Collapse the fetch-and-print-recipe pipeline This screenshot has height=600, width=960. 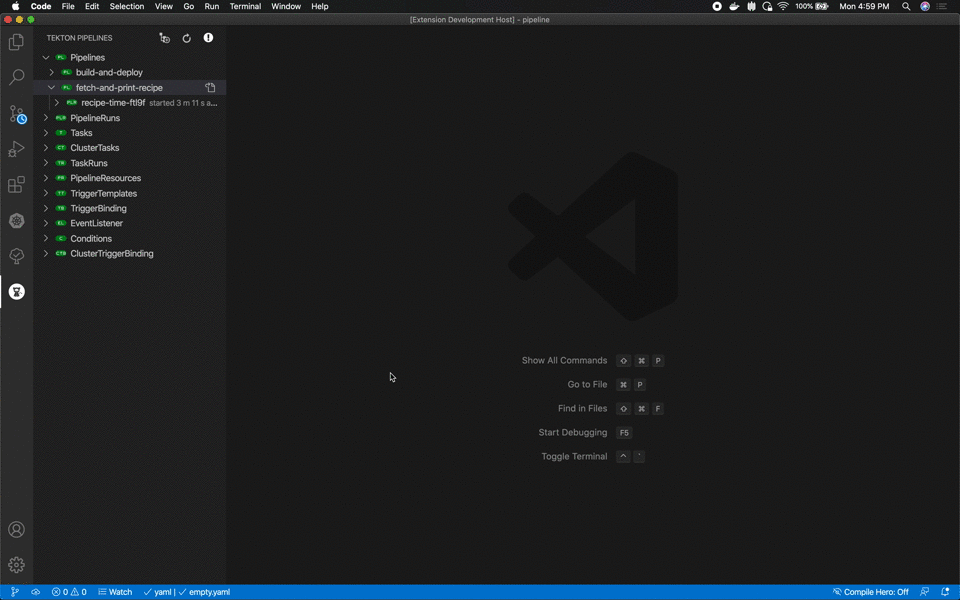click(x=51, y=88)
